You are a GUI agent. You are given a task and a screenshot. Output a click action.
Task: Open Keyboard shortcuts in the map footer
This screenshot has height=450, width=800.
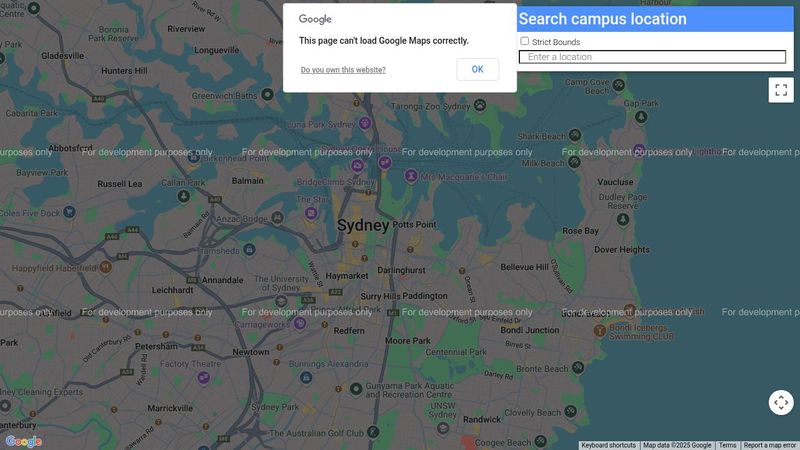(609, 445)
